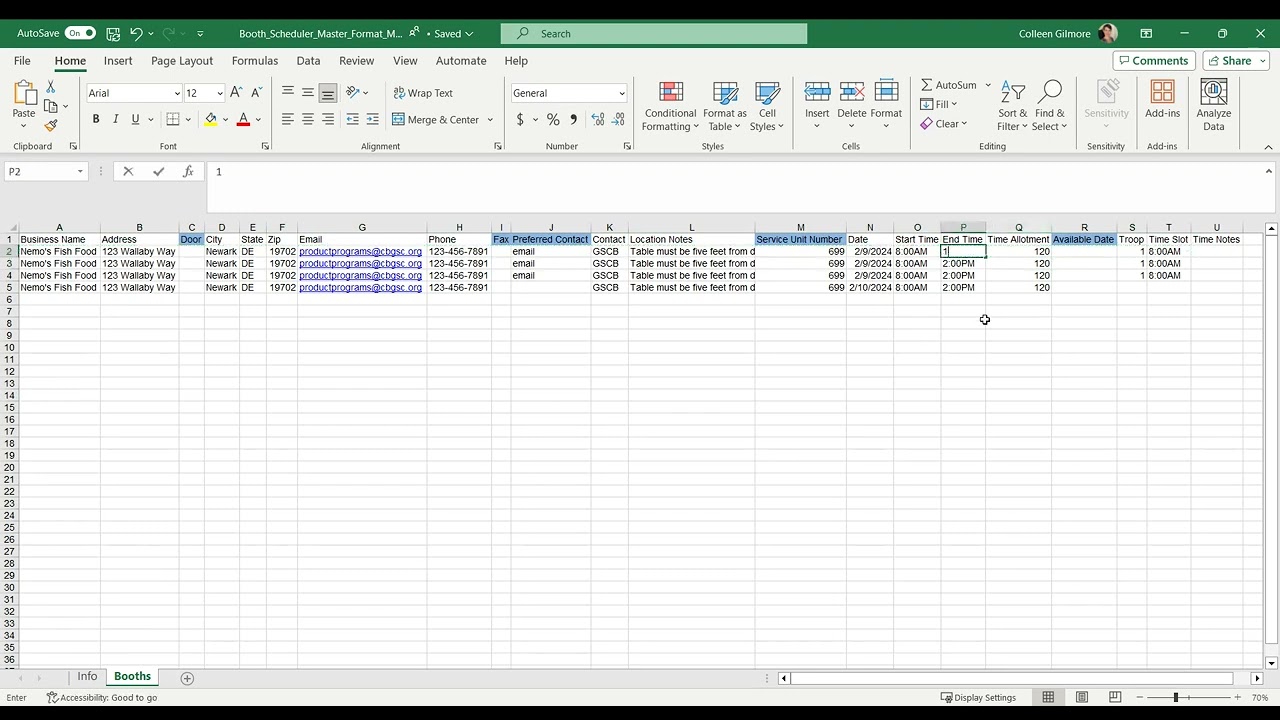Decrease font size with smaller A icon
This screenshot has width=1280, height=720.
click(256, 93)
